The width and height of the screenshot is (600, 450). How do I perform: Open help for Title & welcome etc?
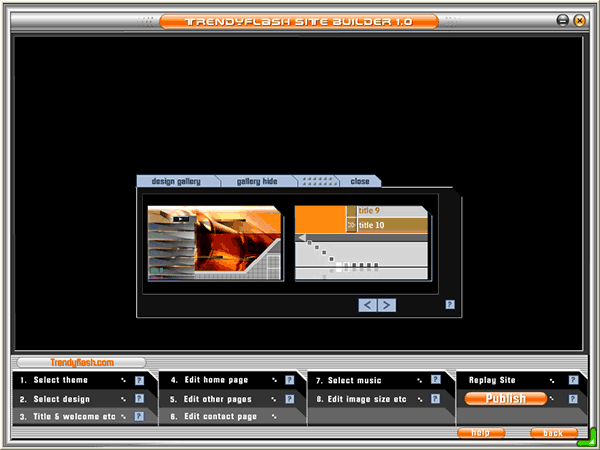tap(139, 416)
